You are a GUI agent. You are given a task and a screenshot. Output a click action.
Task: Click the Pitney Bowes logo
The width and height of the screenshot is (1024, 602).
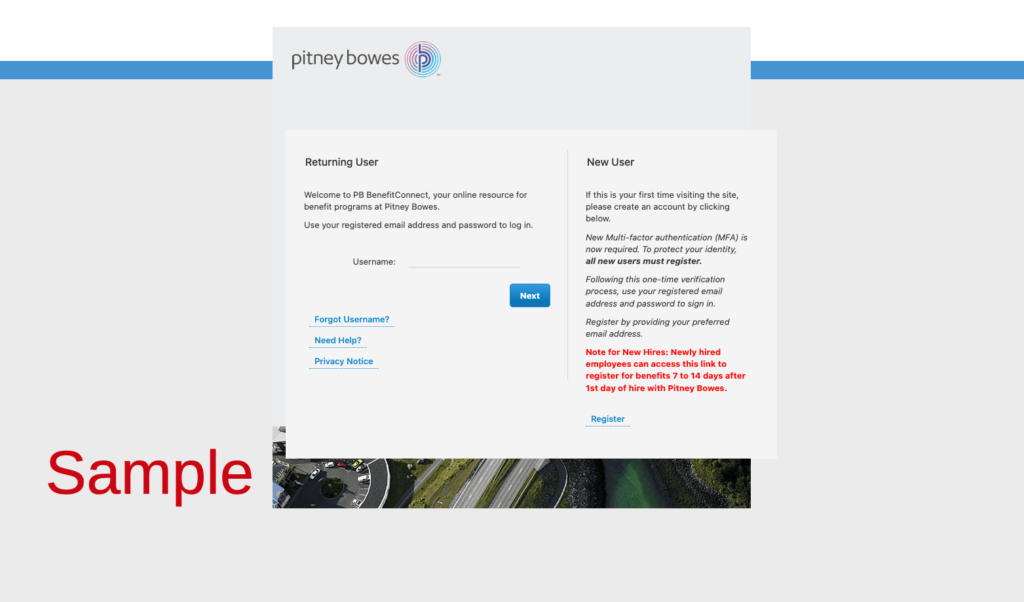point(366,59)
